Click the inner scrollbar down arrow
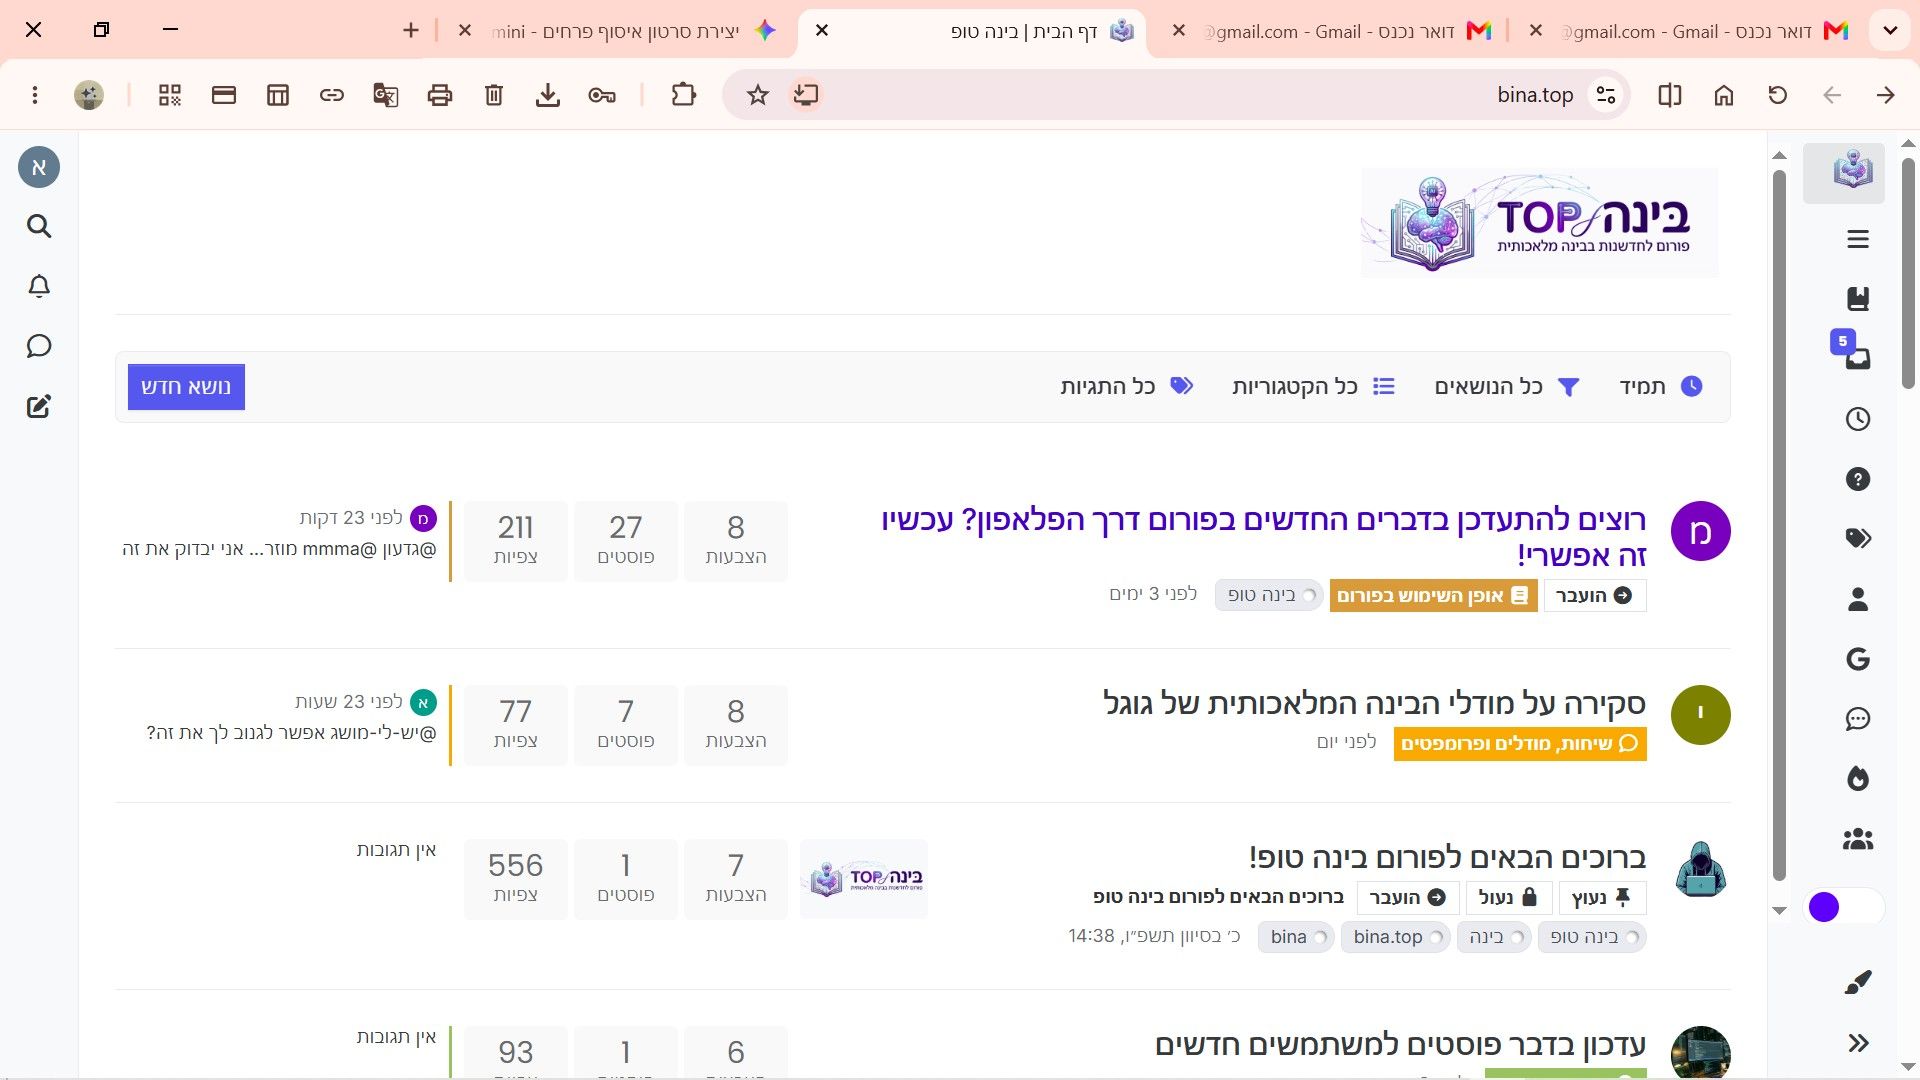Image resolution: width=1920 pixels, height=1080 pixels. tap(1779, 910)
